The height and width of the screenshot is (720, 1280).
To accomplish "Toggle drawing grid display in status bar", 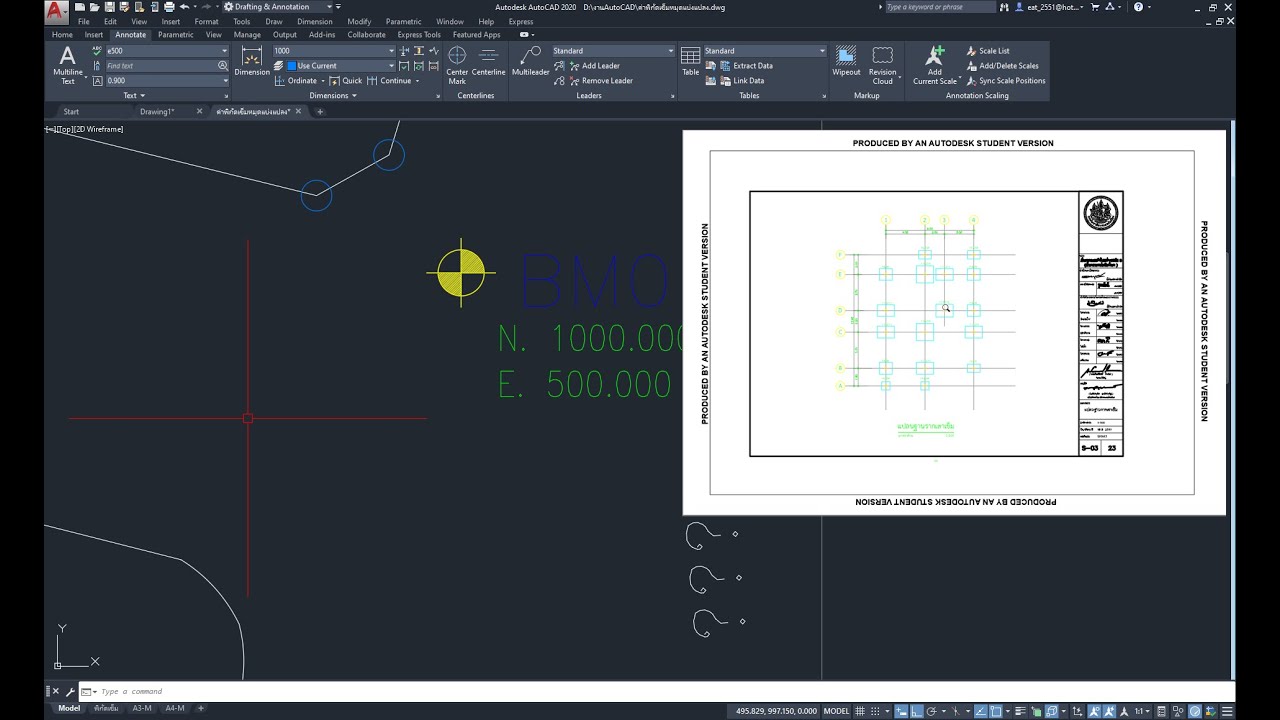I will pos(860,711).
